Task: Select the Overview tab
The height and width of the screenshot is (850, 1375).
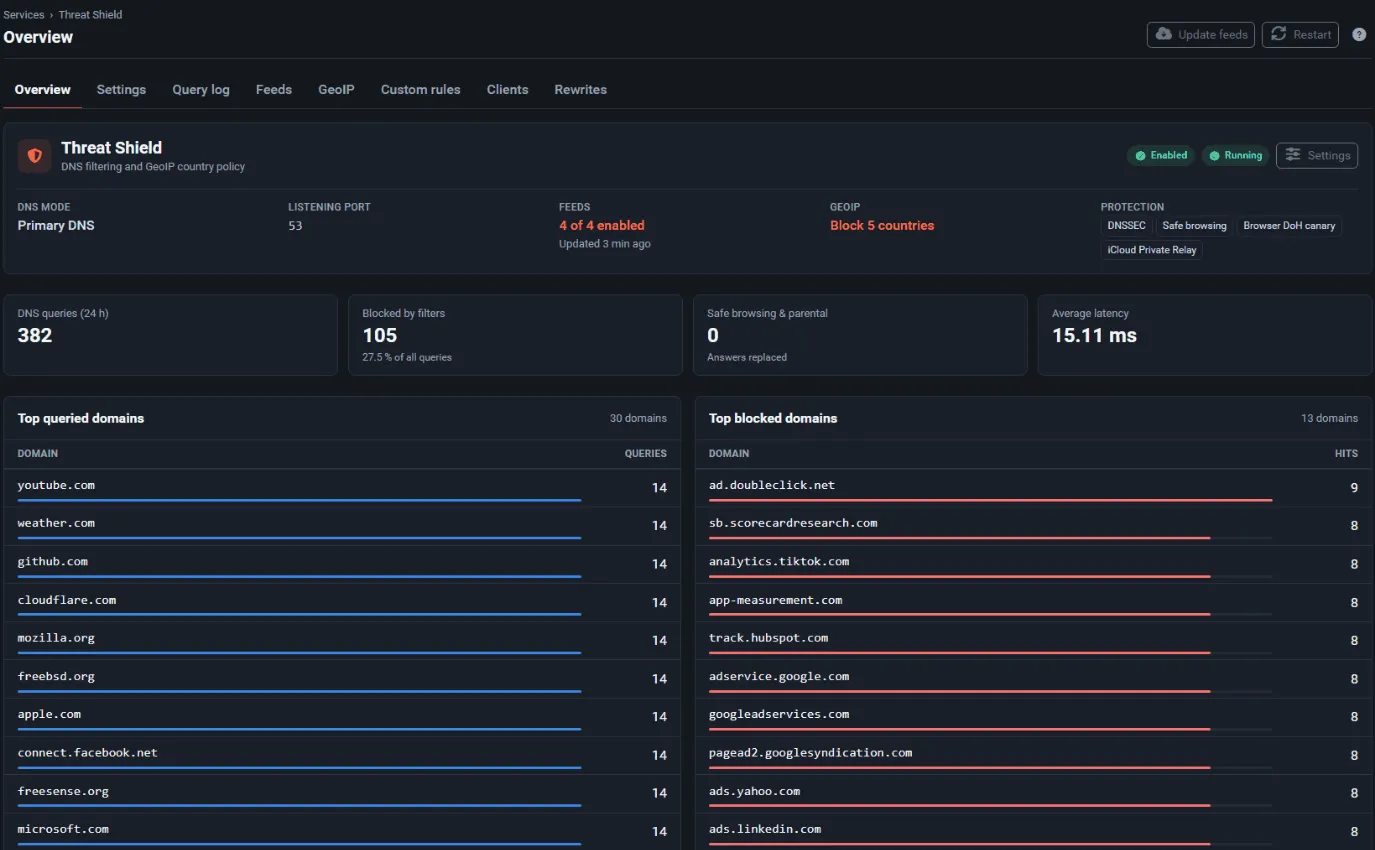Action: (x=43, y=89)
